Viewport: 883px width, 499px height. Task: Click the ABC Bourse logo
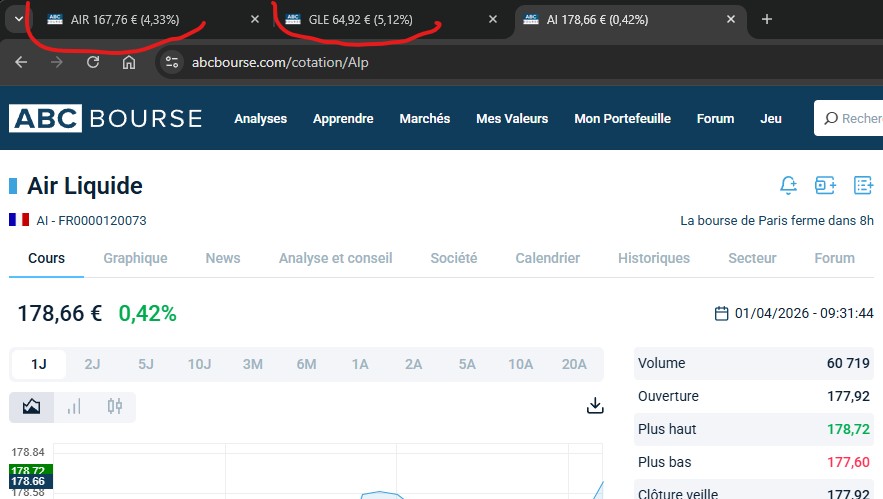(106, 118)
